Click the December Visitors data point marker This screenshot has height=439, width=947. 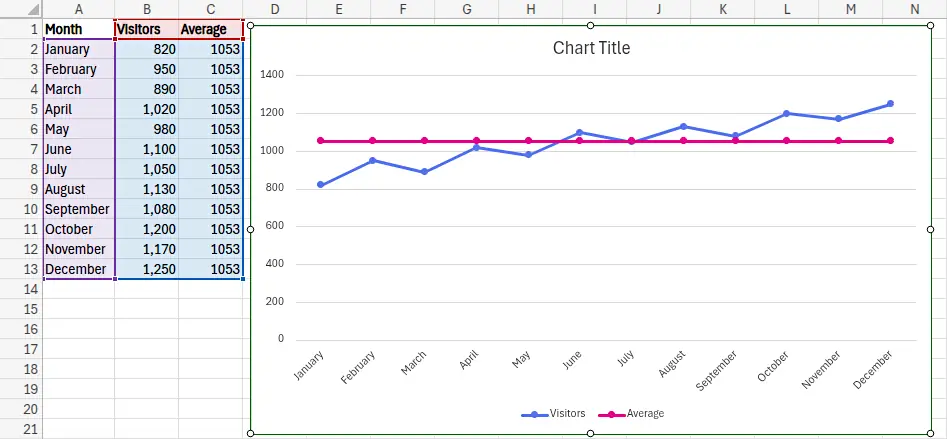(x=890, y=104)
